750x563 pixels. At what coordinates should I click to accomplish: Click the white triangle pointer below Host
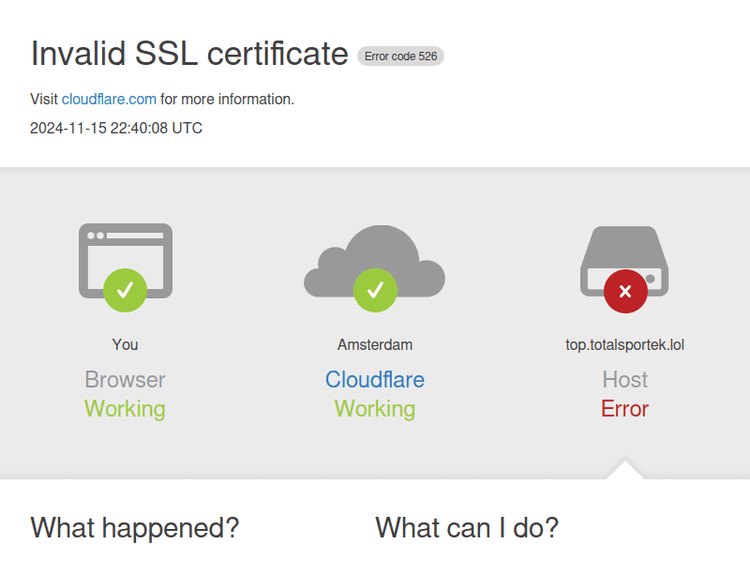(x=625, y=470)
